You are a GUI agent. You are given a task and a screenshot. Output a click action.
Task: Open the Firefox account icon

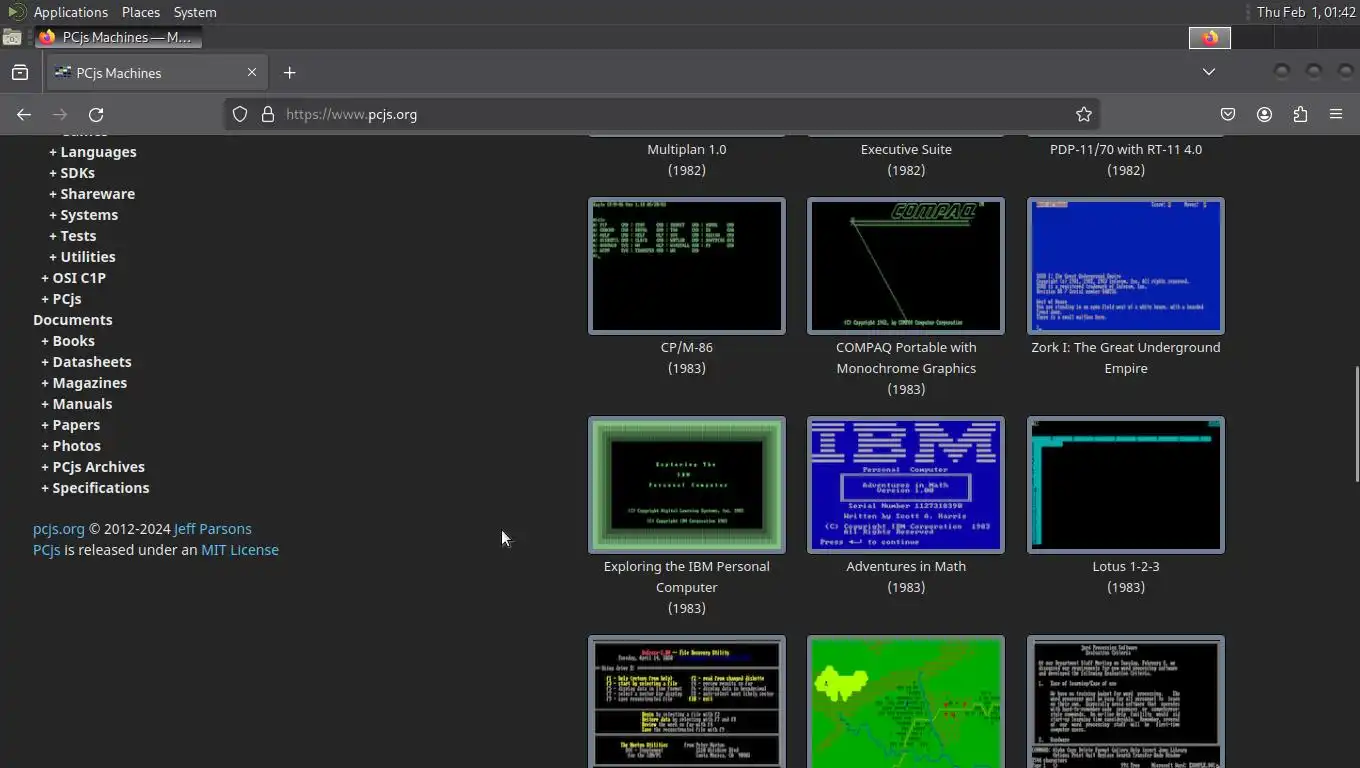tap(1264, 114)
